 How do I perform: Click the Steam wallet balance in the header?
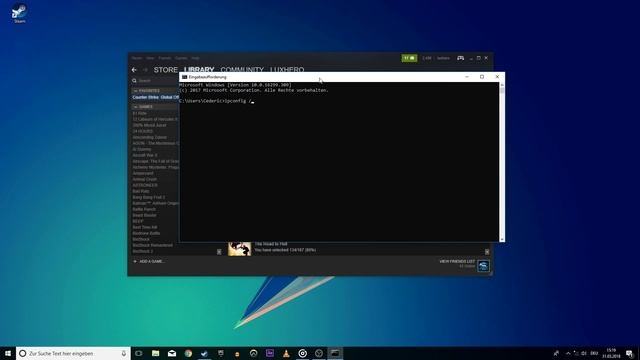pos(427,58)
